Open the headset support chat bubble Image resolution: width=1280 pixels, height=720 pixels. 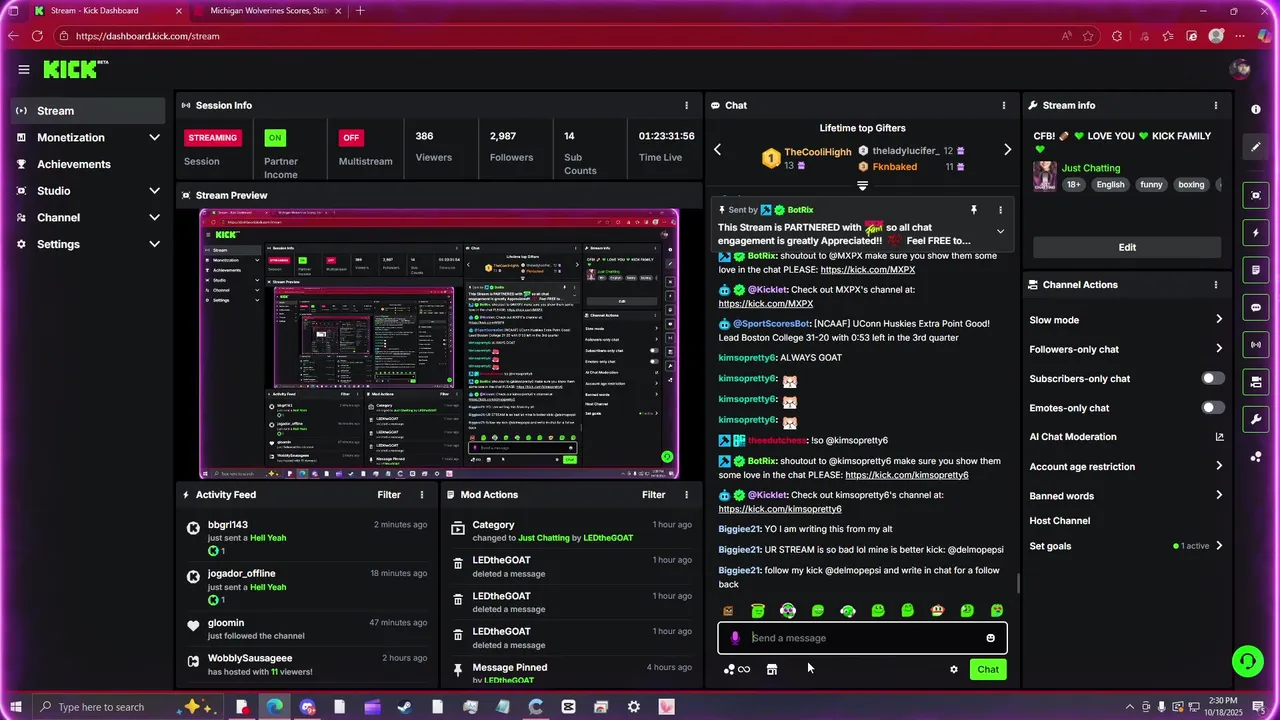(x=1247, y=661)
